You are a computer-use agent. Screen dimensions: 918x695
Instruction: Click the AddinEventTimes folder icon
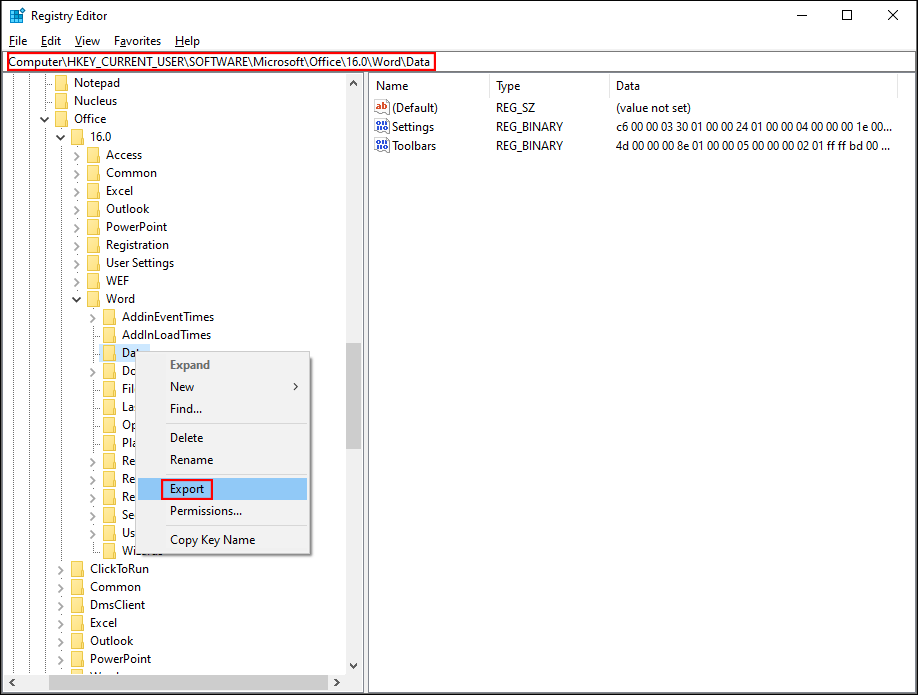109,317
